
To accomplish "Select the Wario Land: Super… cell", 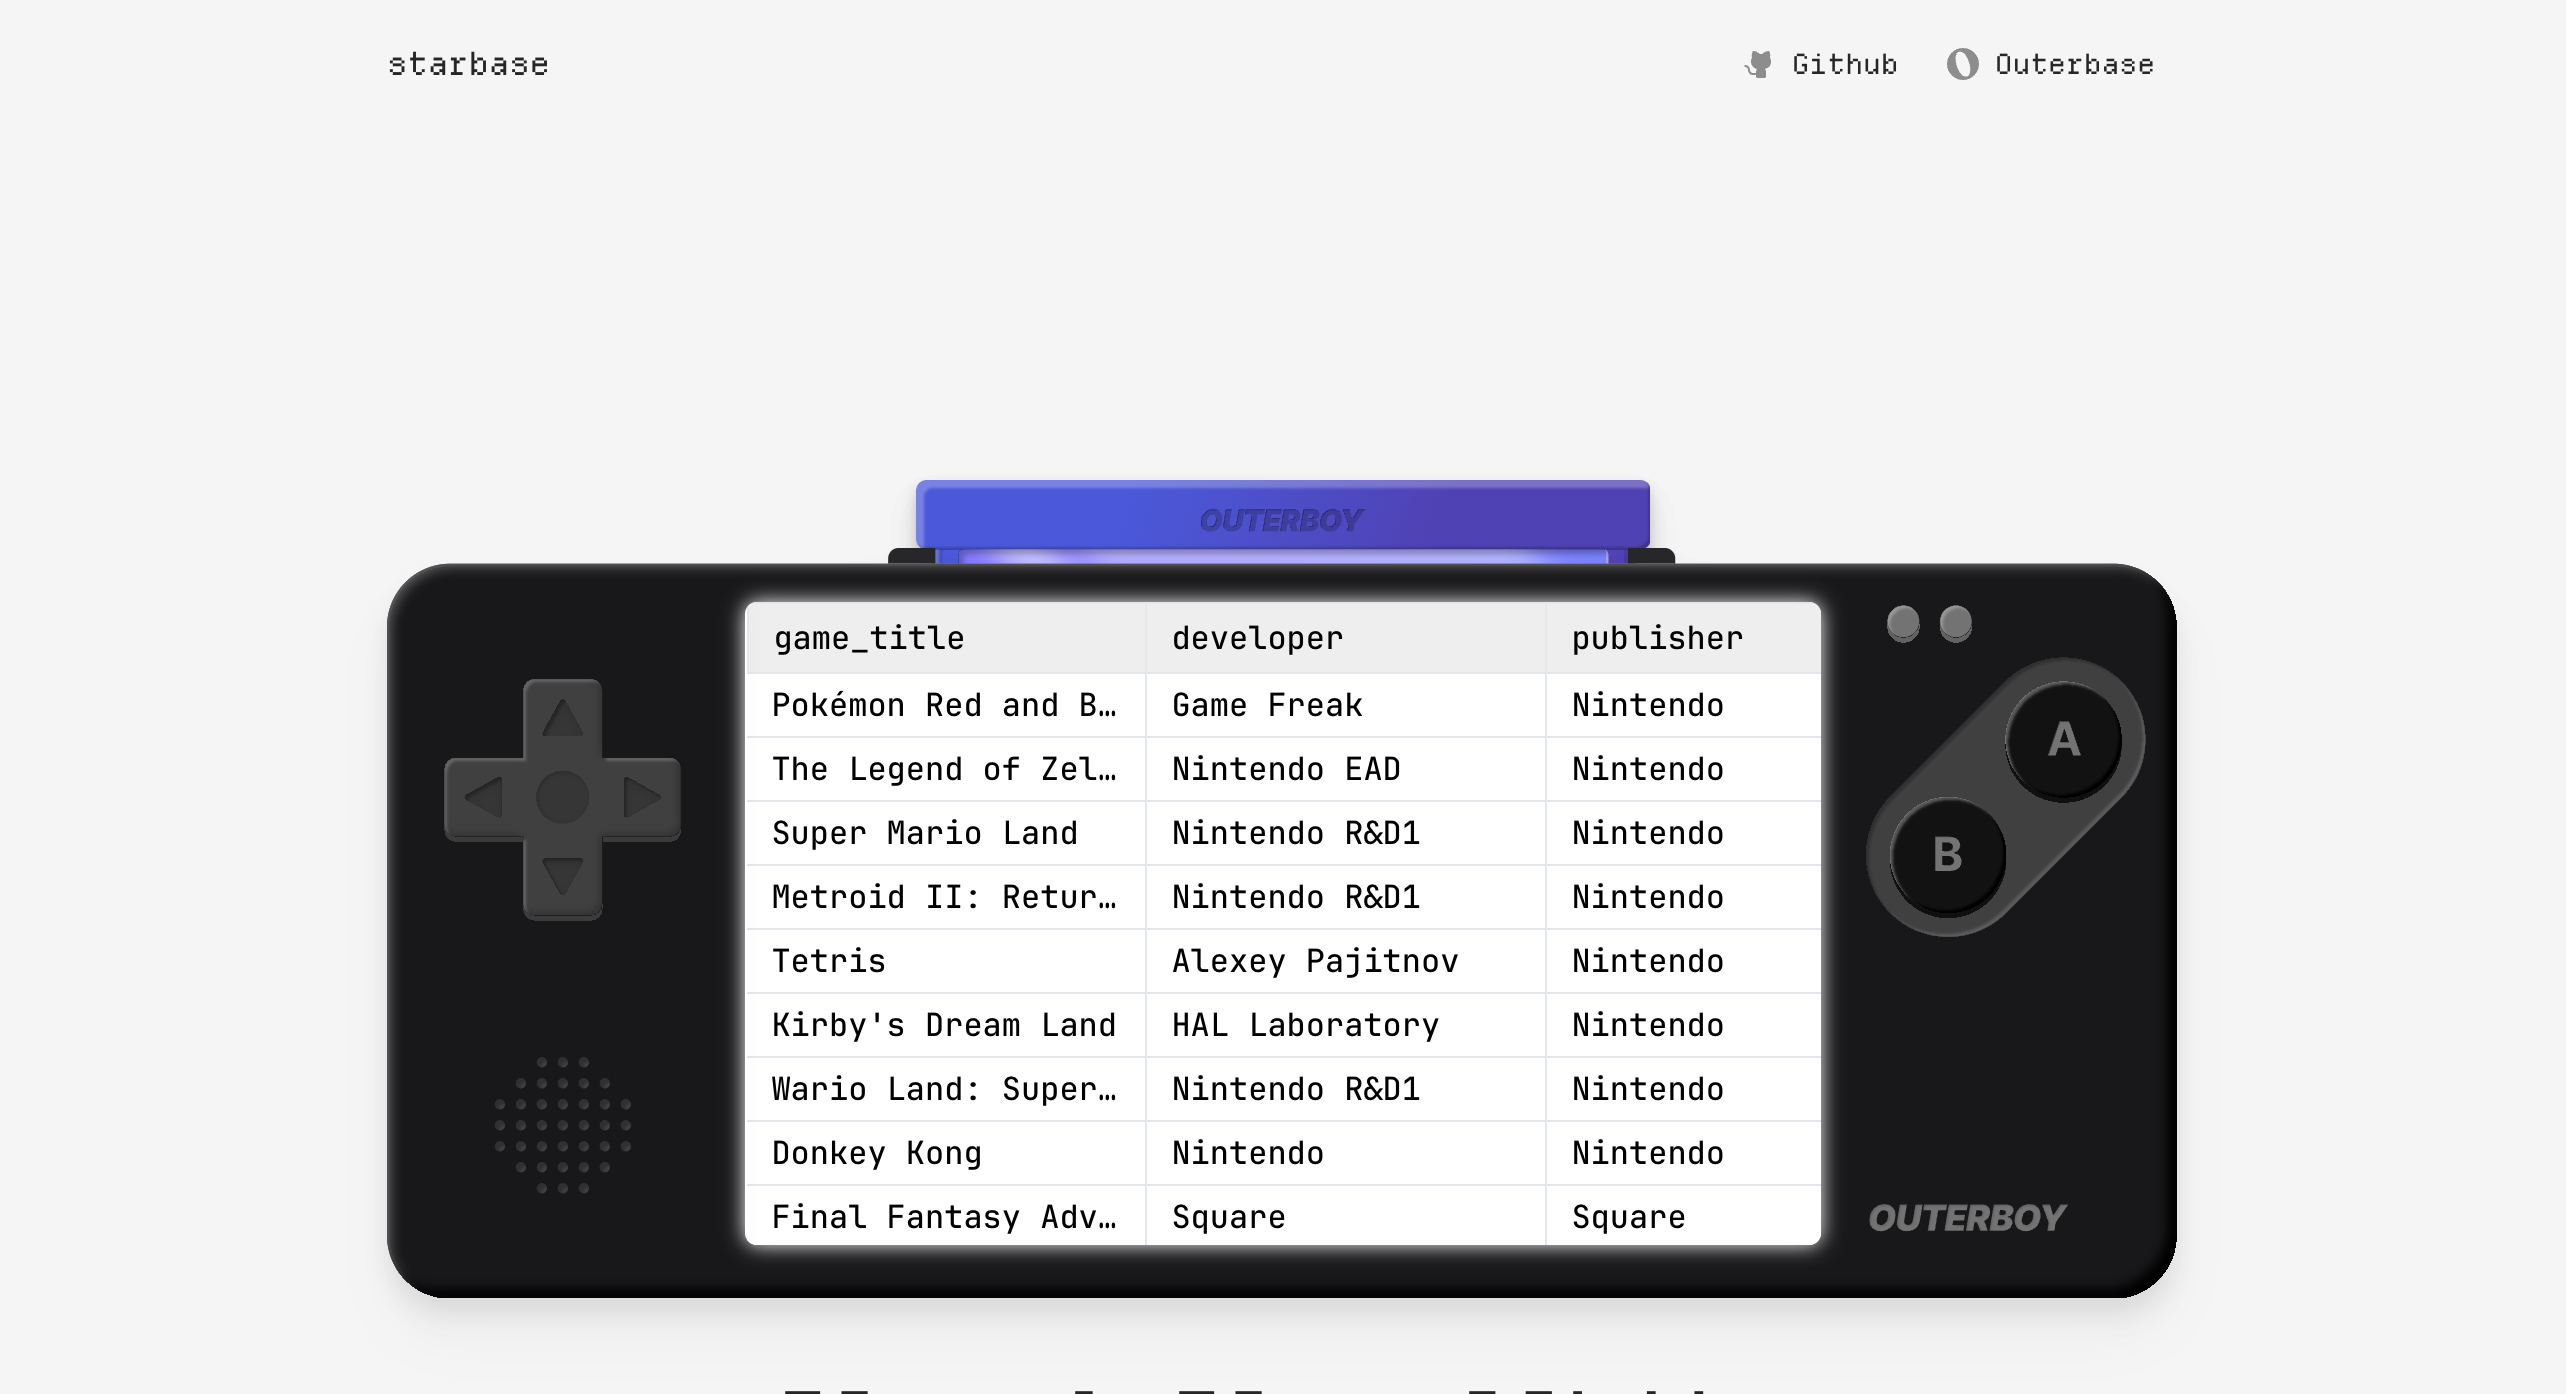I will [x=945, y=1089].
